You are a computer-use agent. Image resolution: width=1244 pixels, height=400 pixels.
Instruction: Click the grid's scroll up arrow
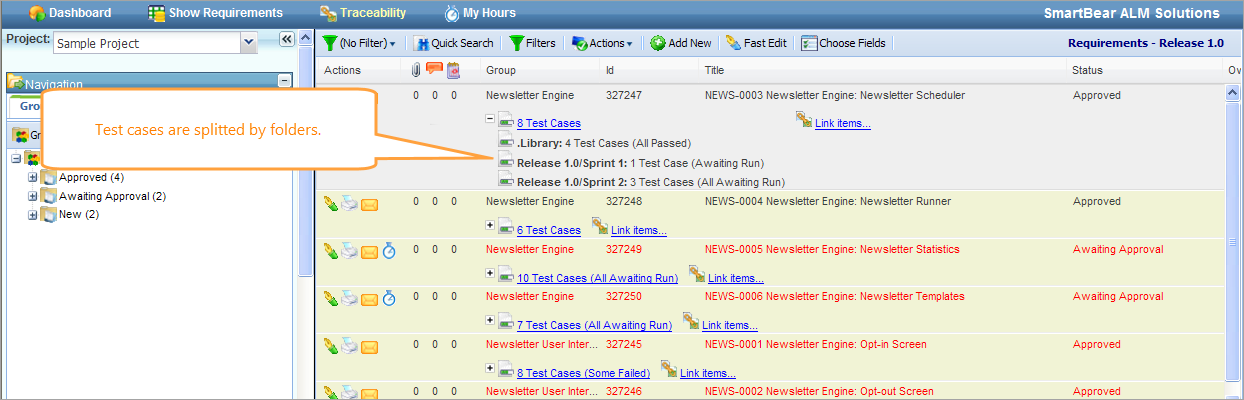(1233, 93)
